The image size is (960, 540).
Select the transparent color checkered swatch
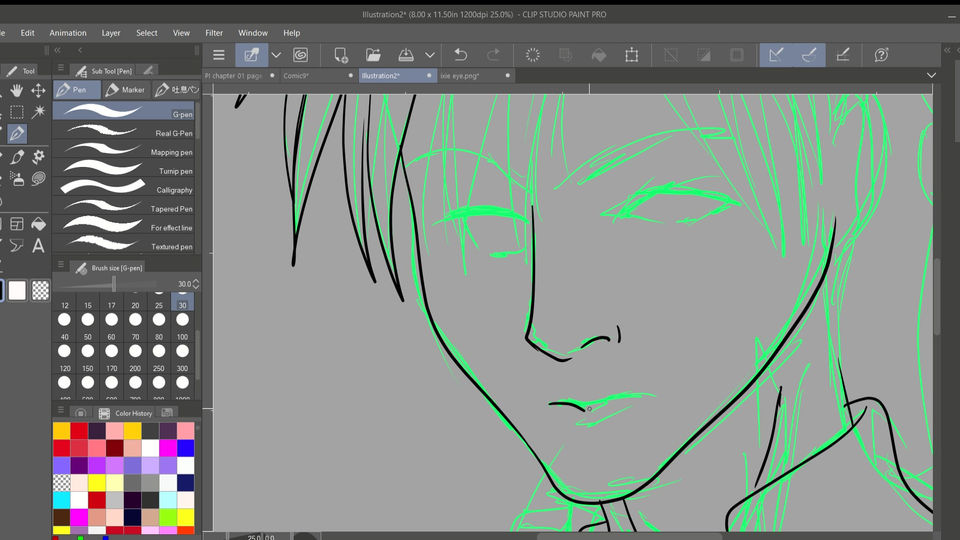coord(40,290)
